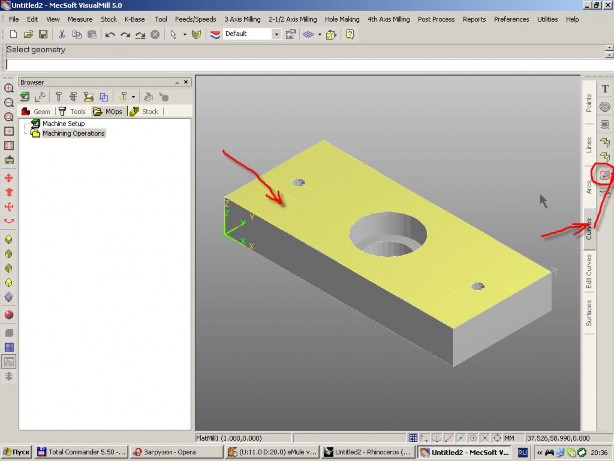This screenshot has height=461, width=614.
Task: Switch to the Geom browser tab
Action: pos(36,112)
